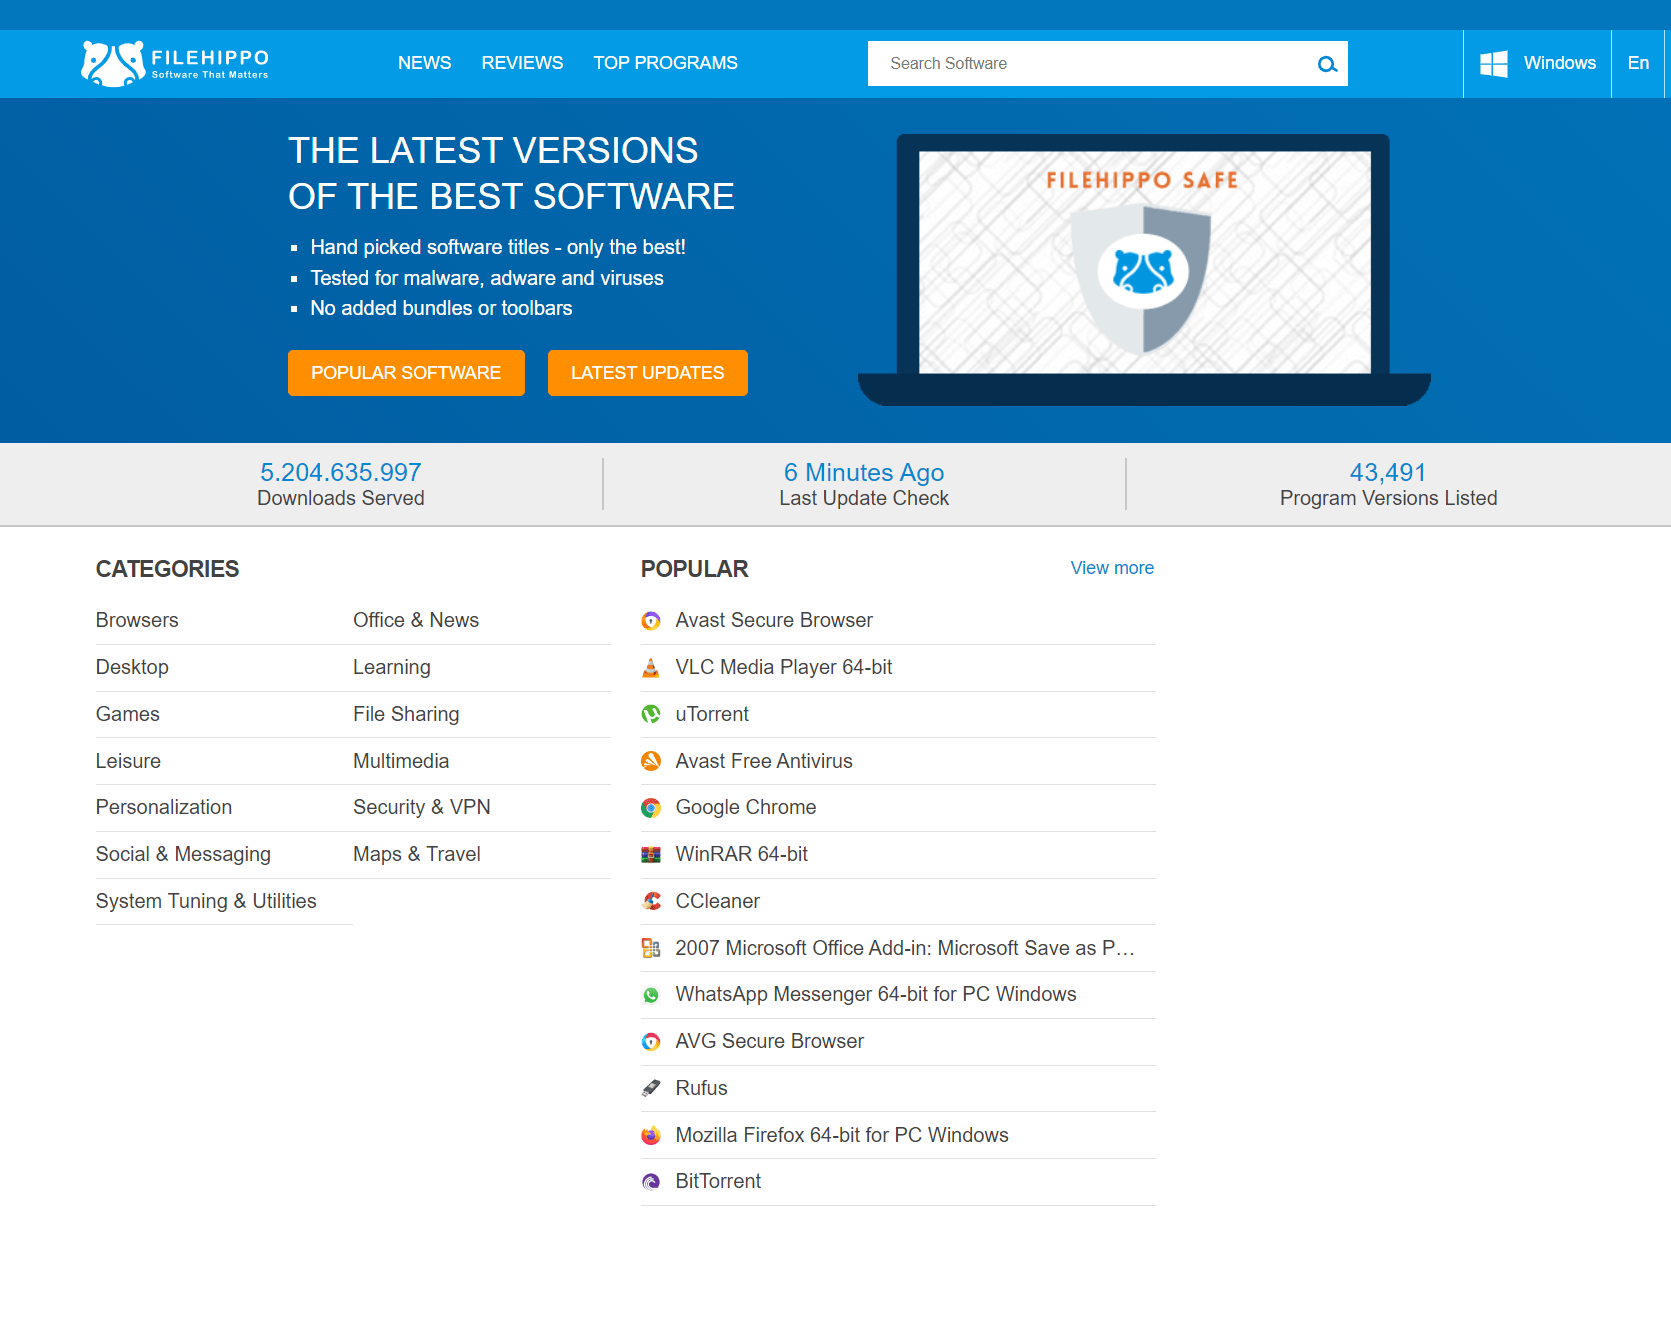Open 2007 Microsoft Office Add-in link

(905, 948)
